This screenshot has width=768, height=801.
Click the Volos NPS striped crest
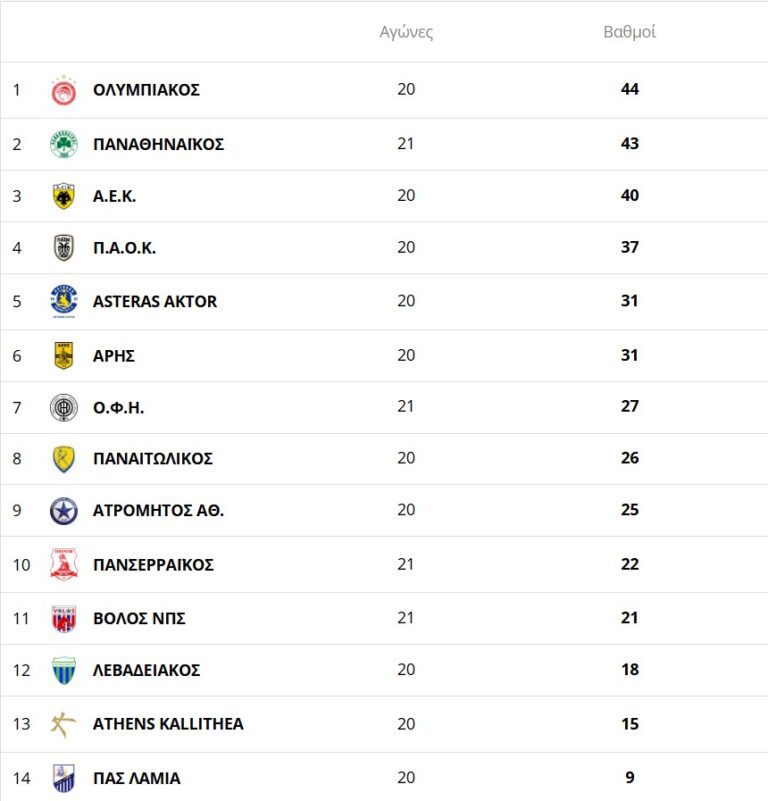(x=64, y=619)
